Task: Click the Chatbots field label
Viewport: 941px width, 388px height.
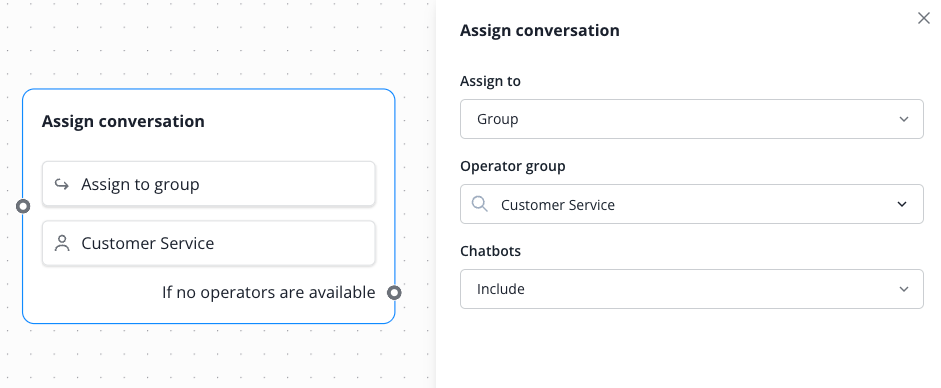Action: pyautogui.click(x=490, y=251)
